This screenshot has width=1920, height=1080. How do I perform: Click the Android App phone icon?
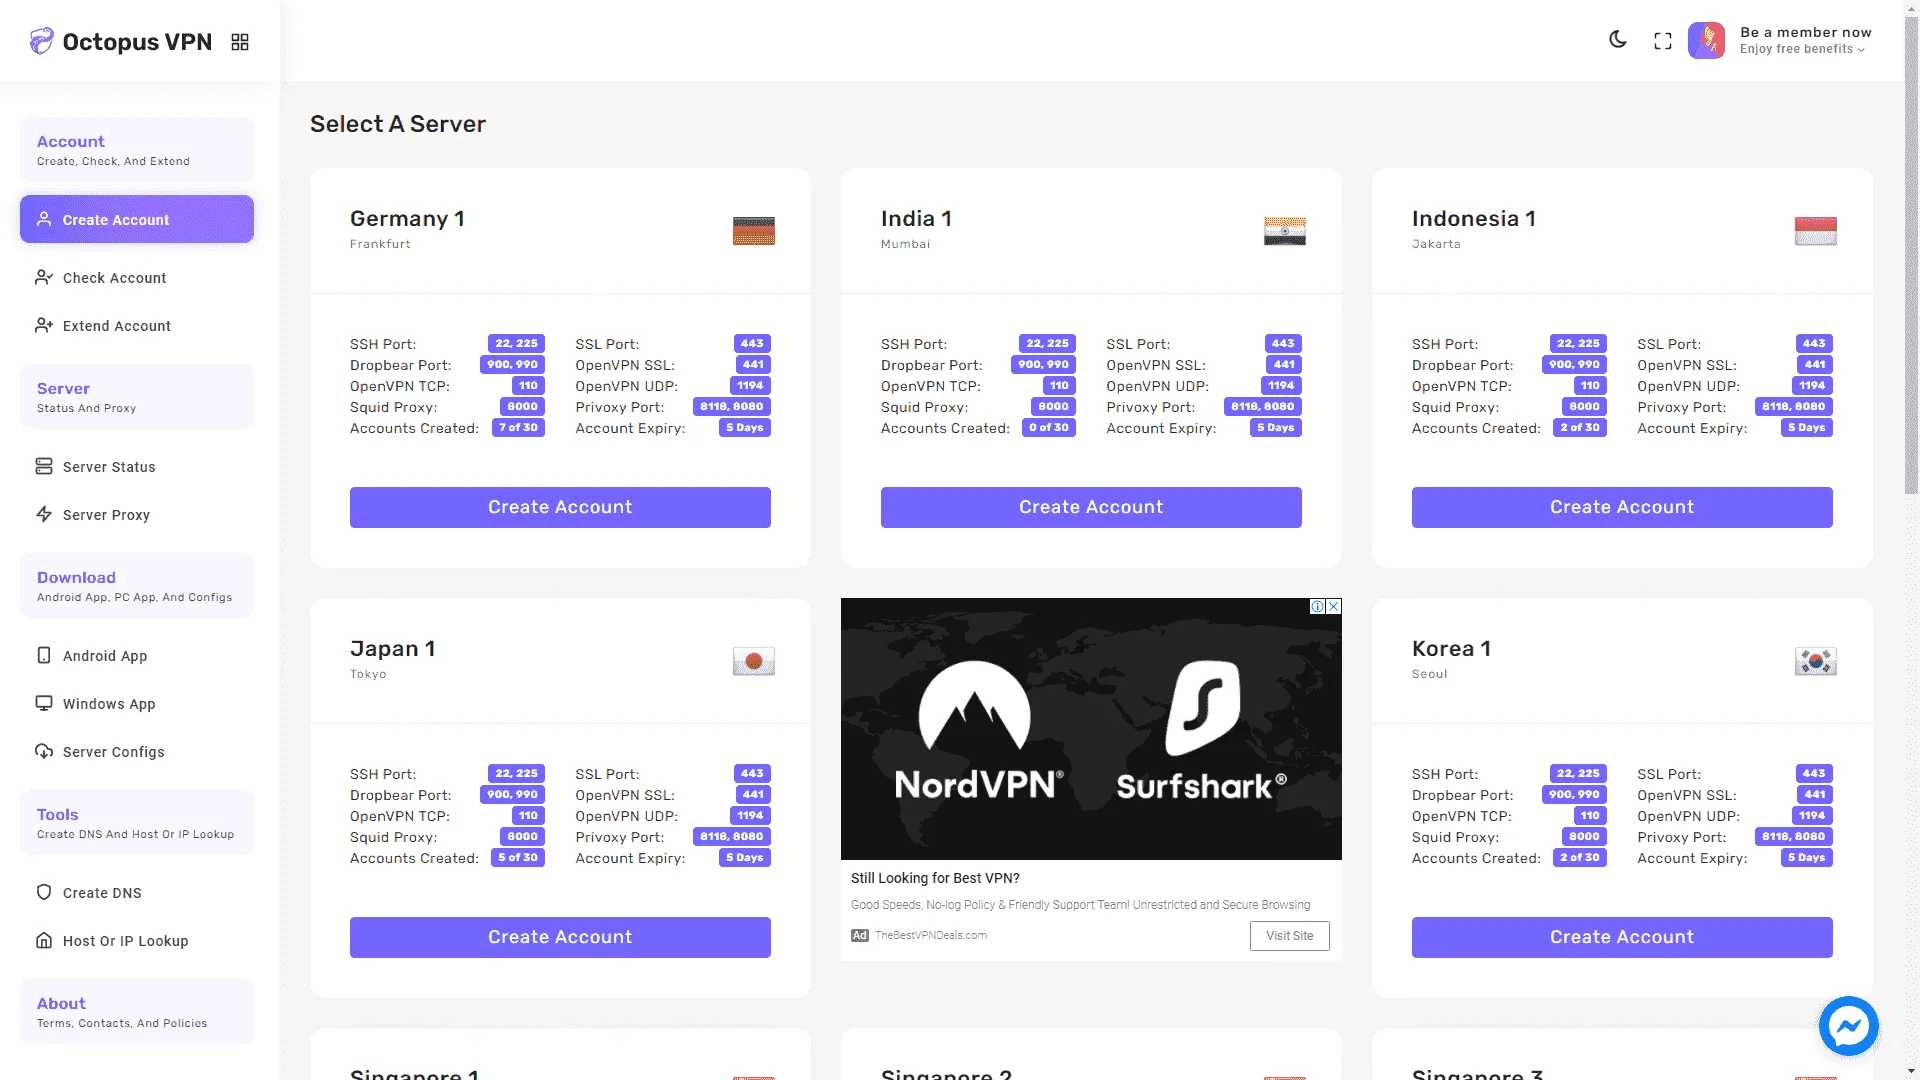[44, 655]
